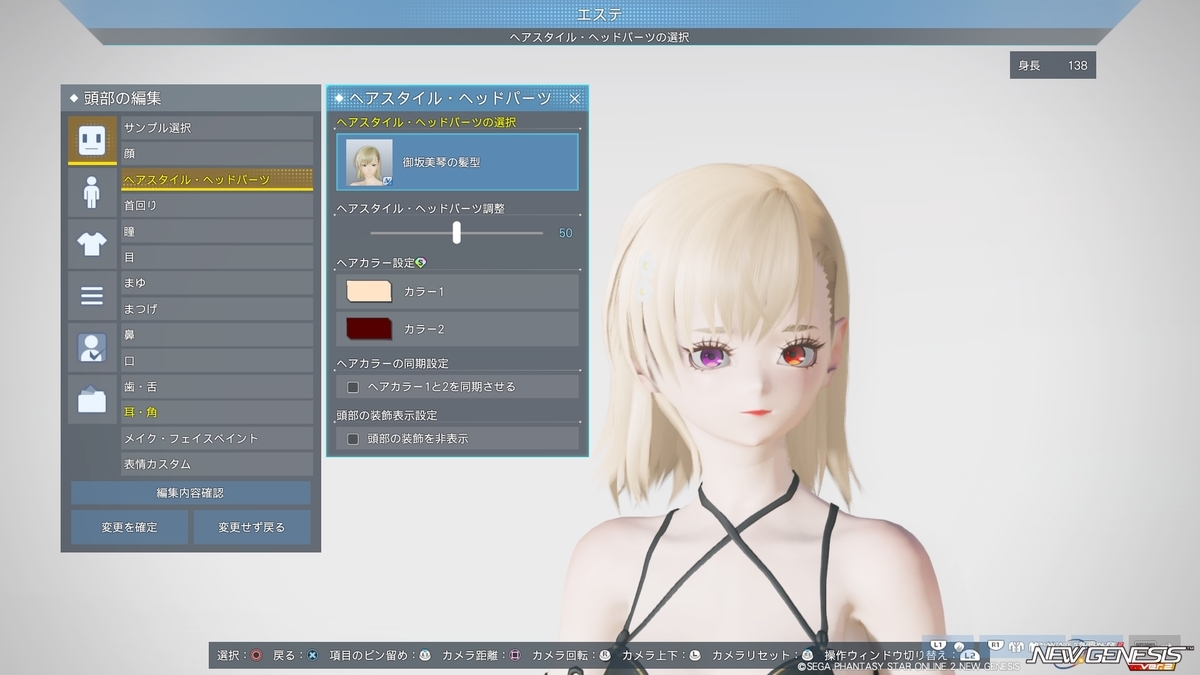
Task: Open the カラー2 dark red color swatch
Action: (368, 328)
